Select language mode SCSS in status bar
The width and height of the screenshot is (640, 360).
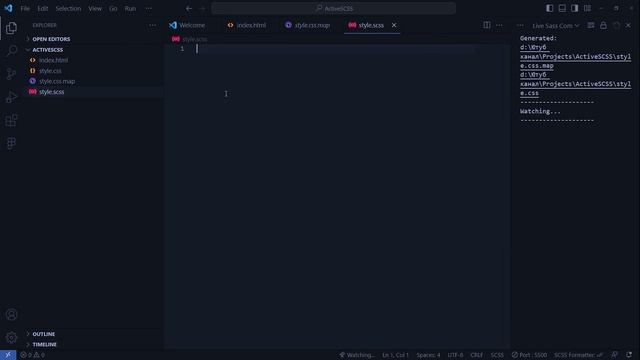coord(497,355)
